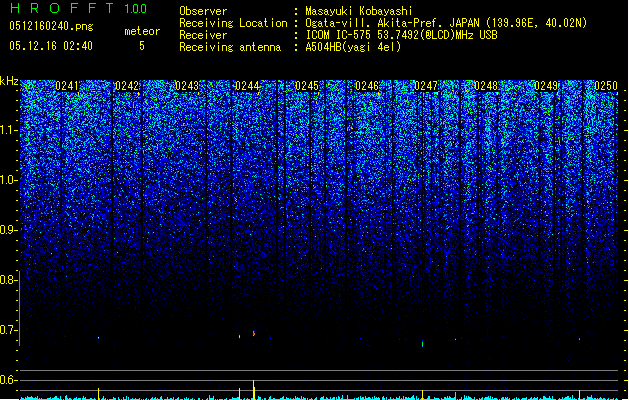Viewport: 629px width, 400px height.
Task: Click the kHz axis unit label
Action: point(9,81)
